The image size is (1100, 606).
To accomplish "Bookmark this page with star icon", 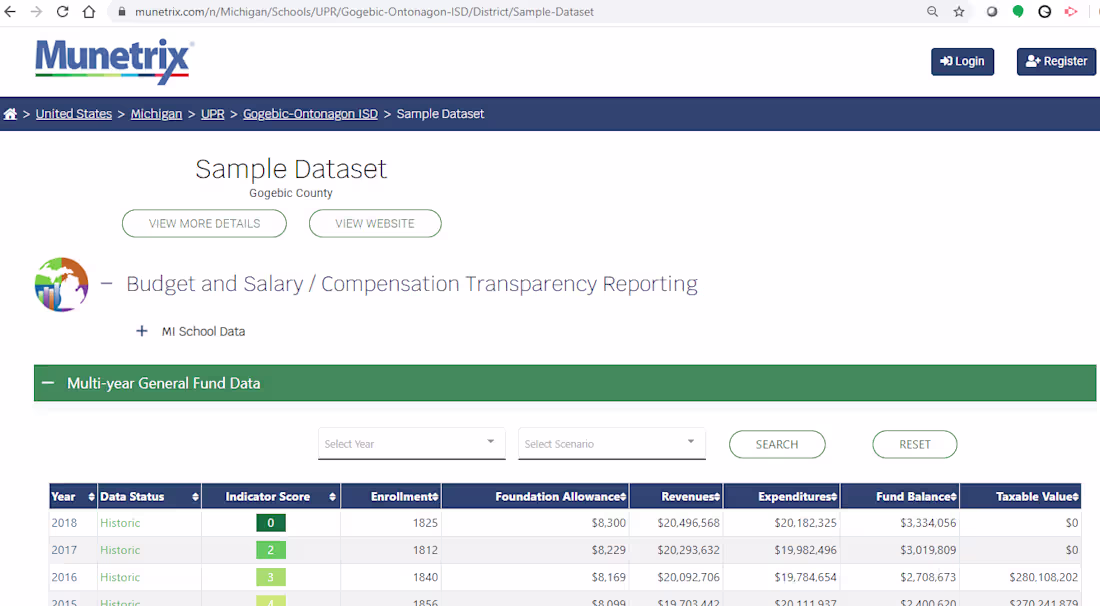I will click(959, 11).
